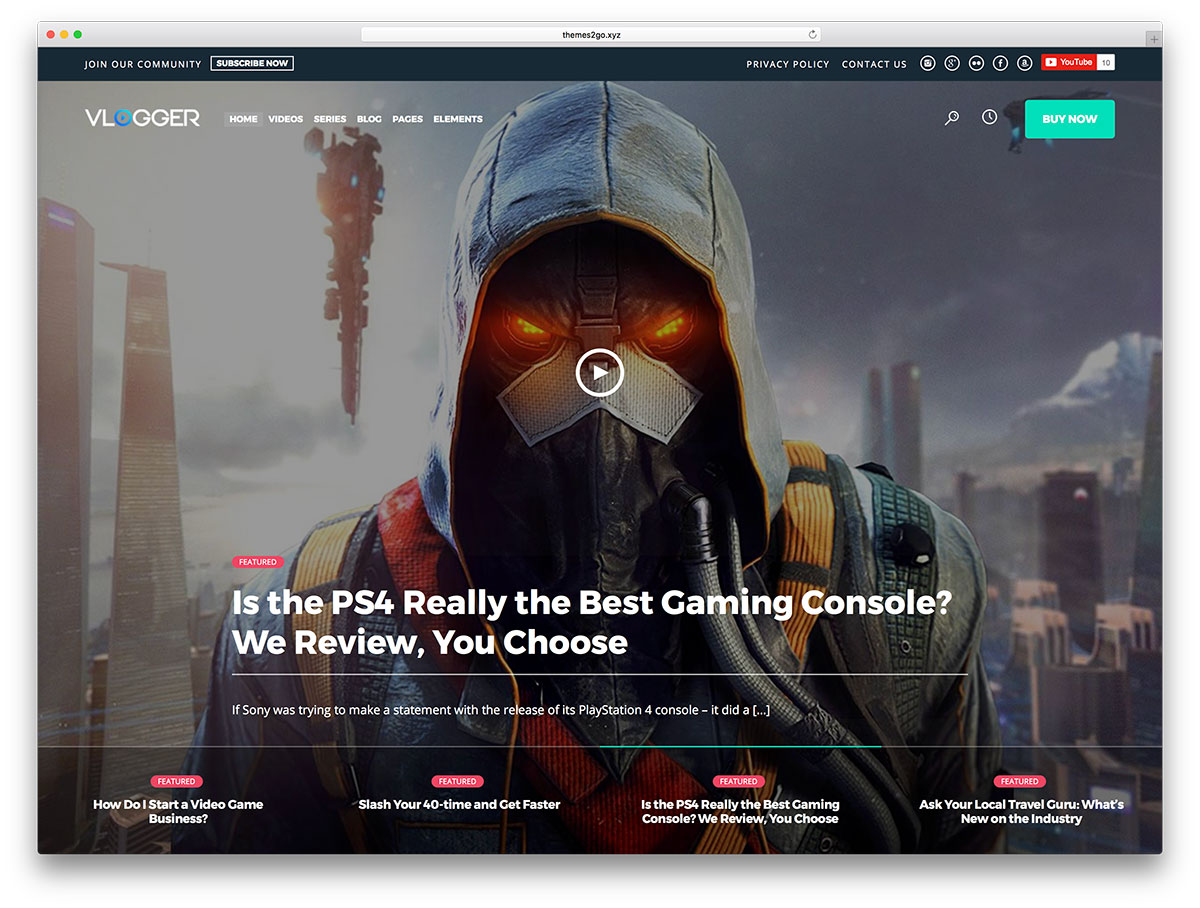This screenshot has width=1200, height=908.
Task: Open the search magnifier icon
Action: (952, 118)
